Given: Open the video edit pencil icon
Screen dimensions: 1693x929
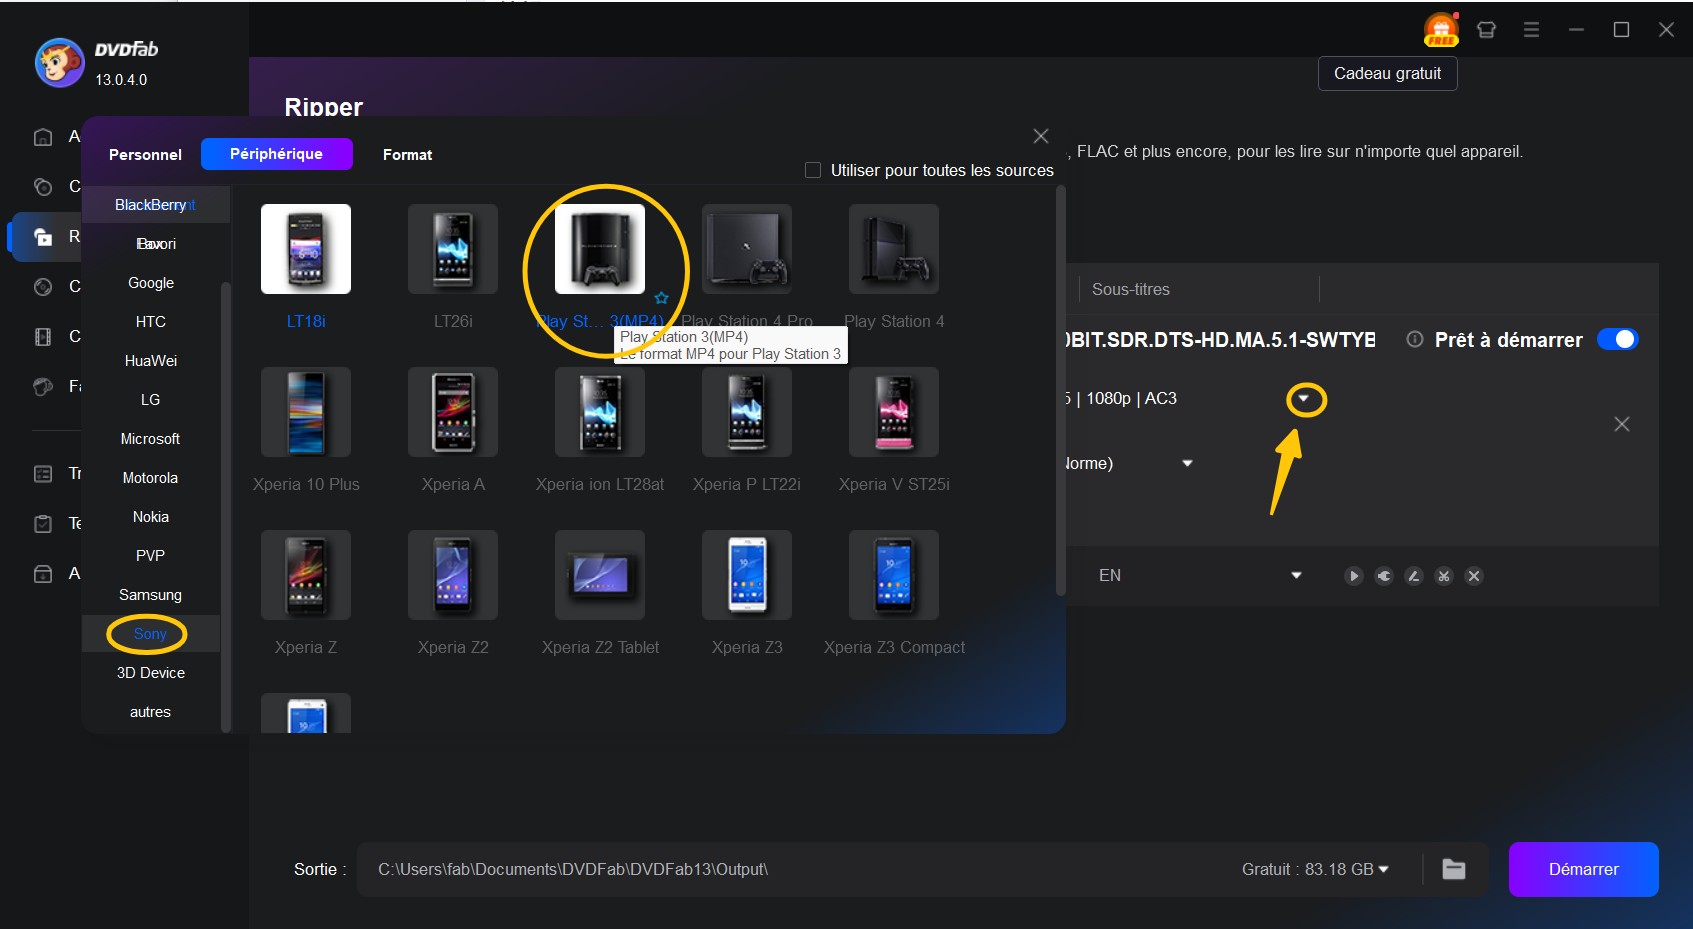Looking at the screenshot, I should (1413, 576).
